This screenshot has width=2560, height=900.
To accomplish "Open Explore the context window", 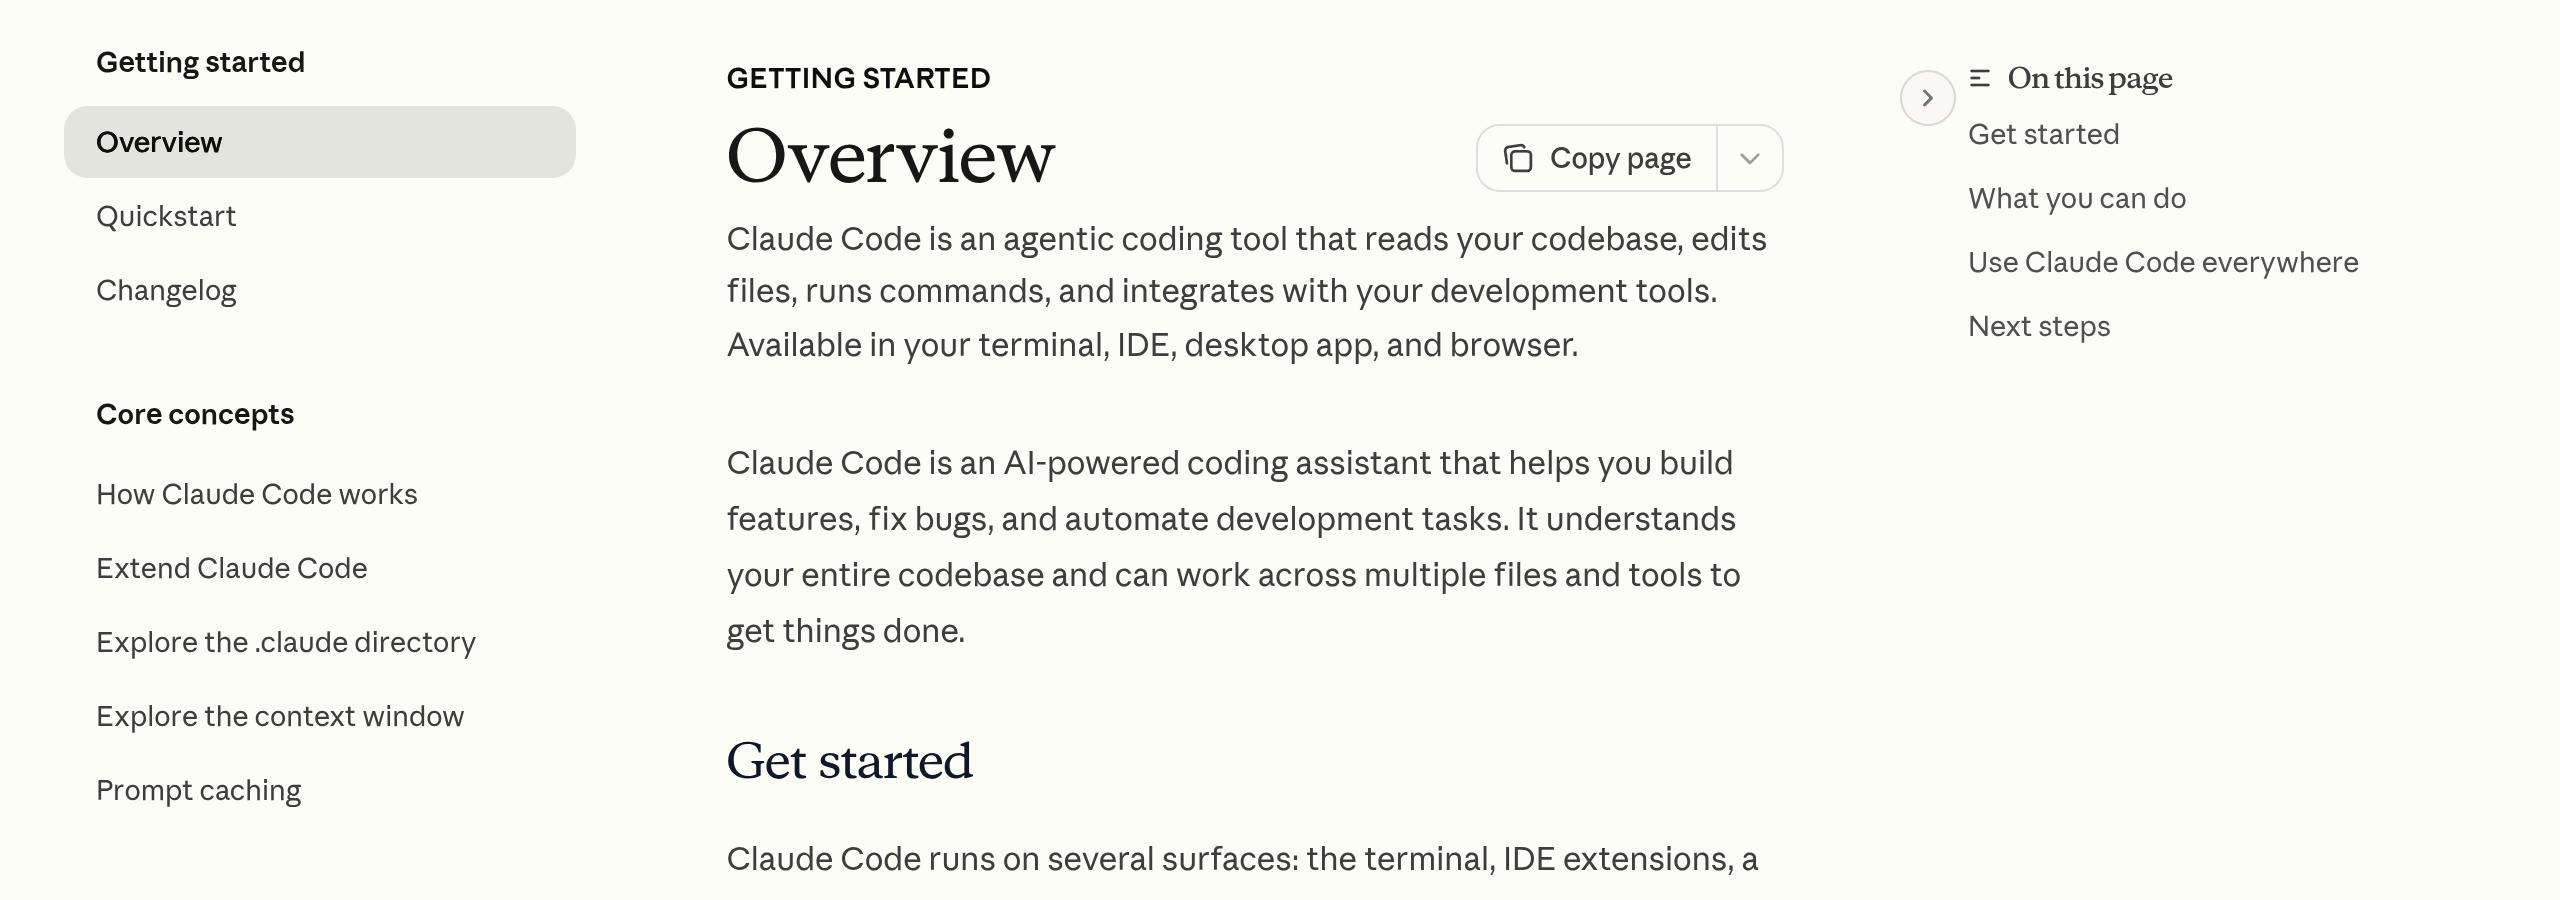I will [280, 716].
